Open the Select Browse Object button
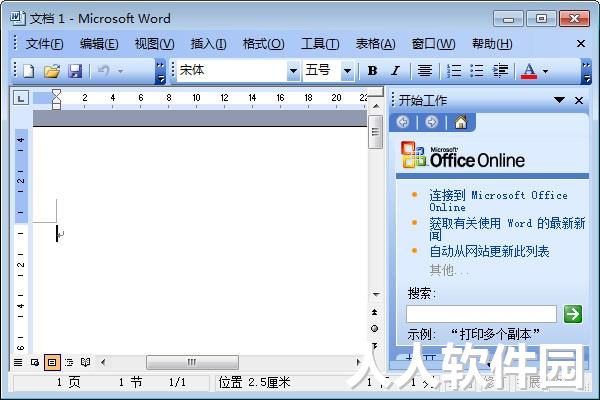Screen dimensions: 600x400 click(375, 328)
